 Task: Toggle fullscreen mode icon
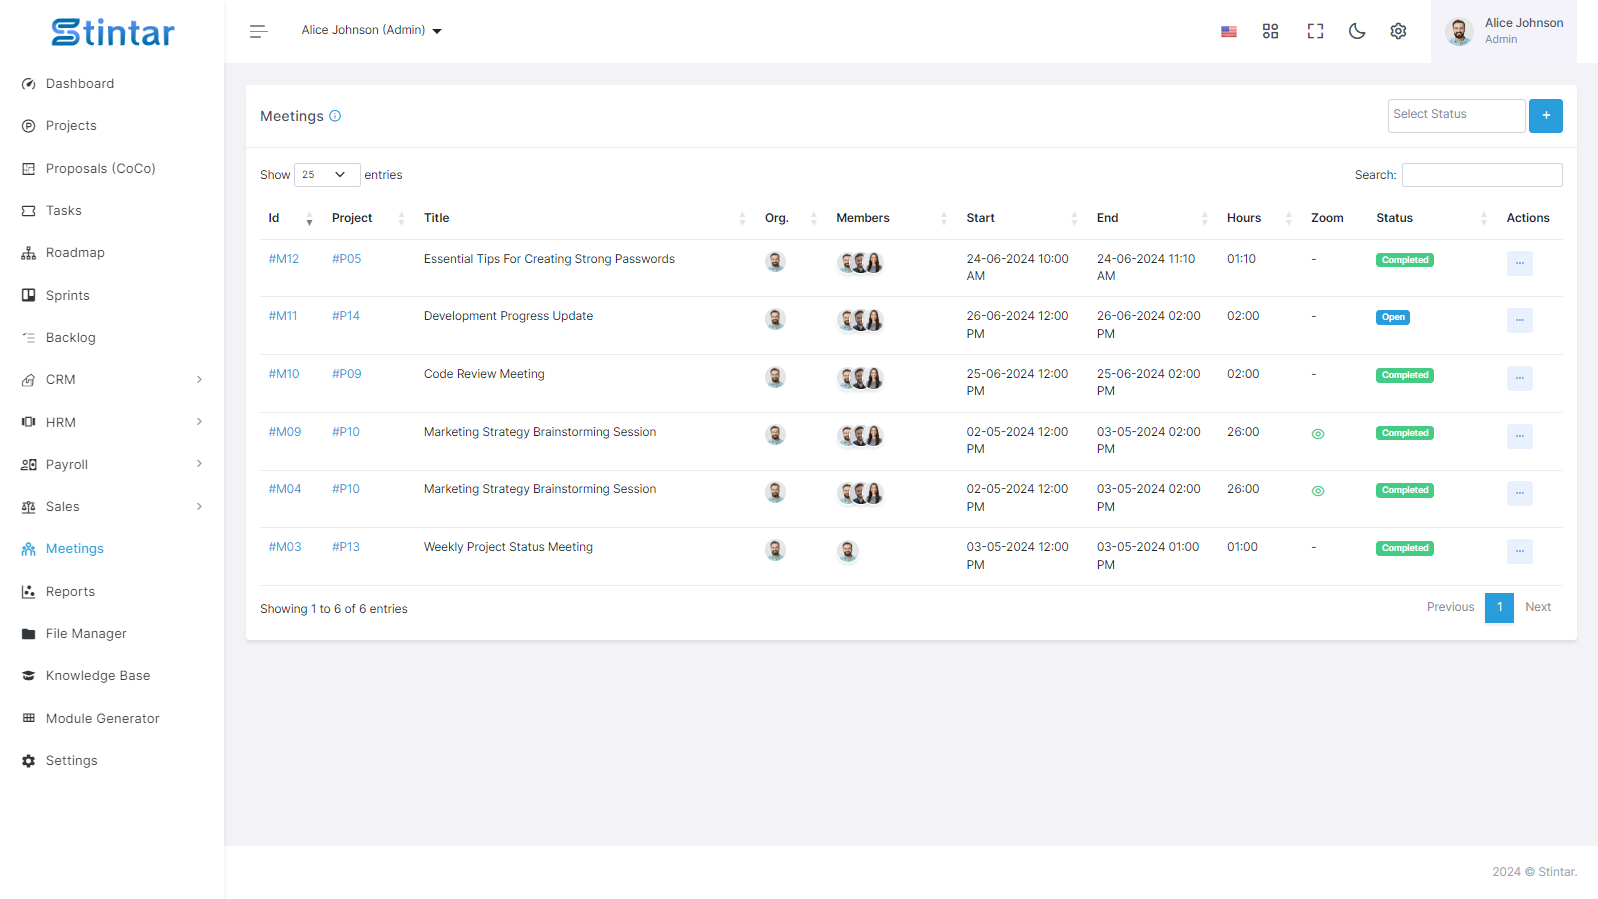[x=1315, y=31]
